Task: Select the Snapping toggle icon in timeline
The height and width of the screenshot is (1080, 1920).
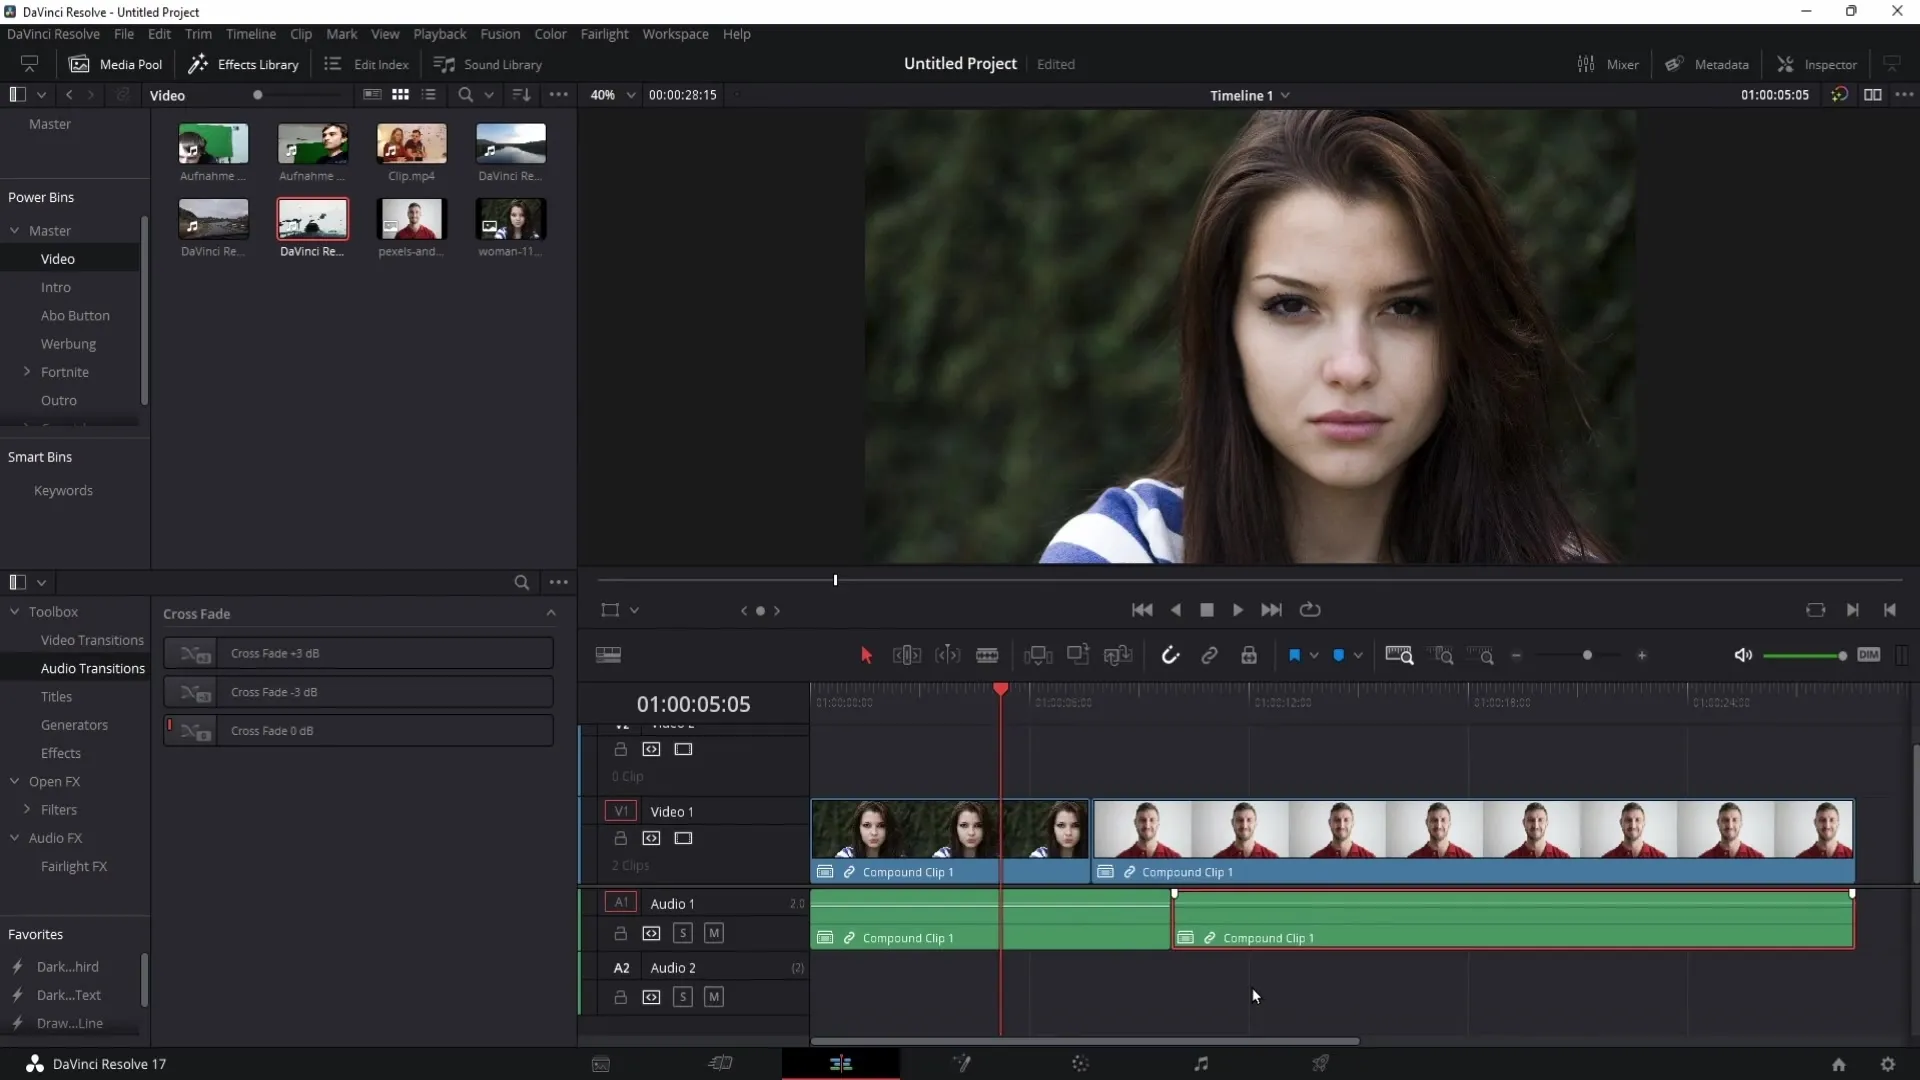Action: [x=1171, y=655]
